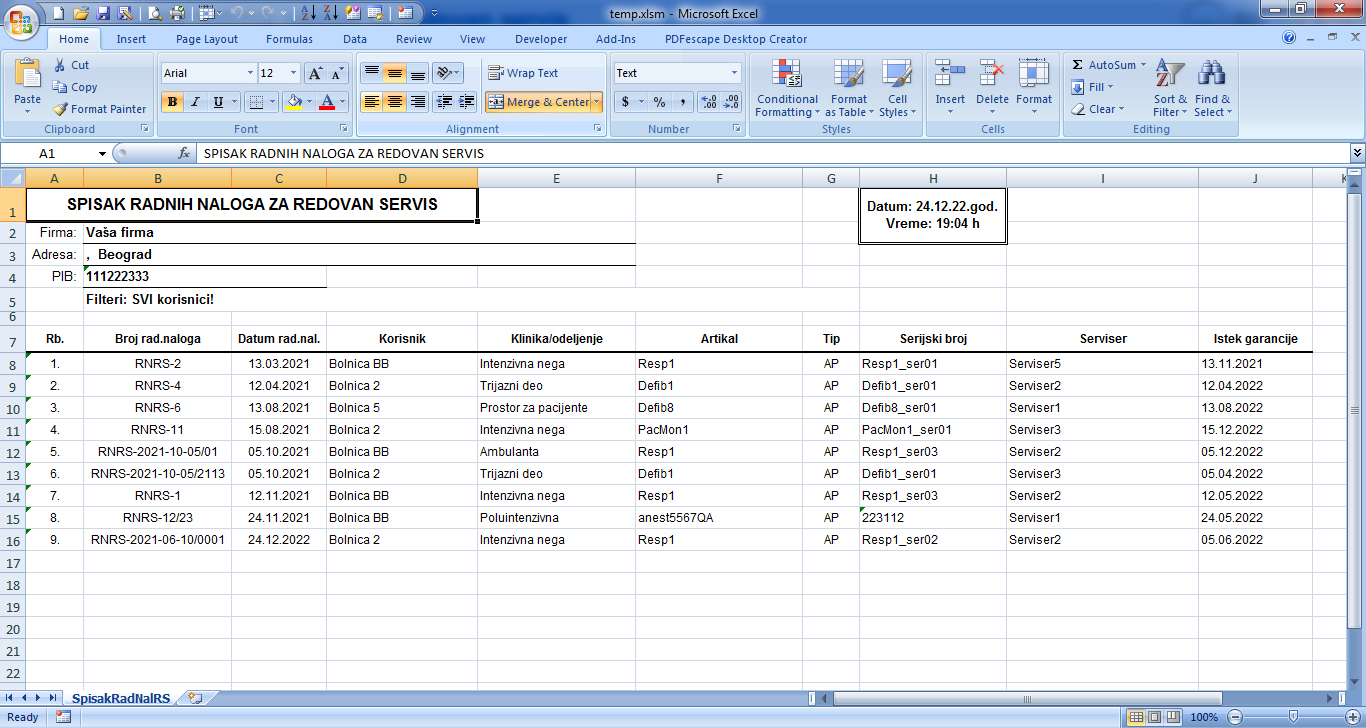1366x728 pixels.
Task: Click Decrease Indent icon
Action: click(444, 102)
